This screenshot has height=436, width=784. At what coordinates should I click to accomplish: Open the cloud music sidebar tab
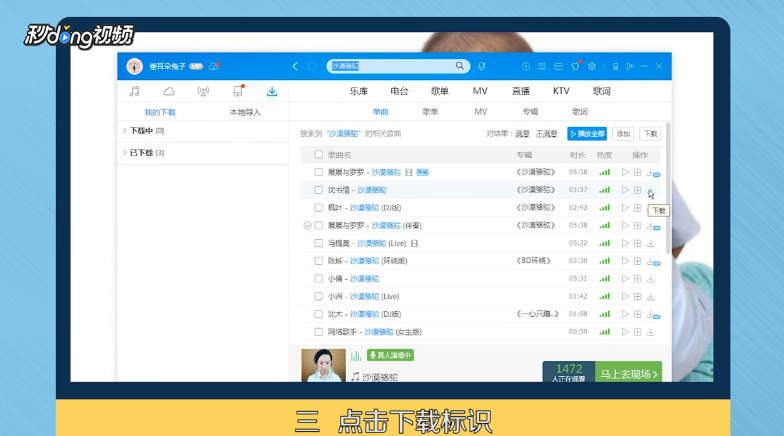[169, 91]
